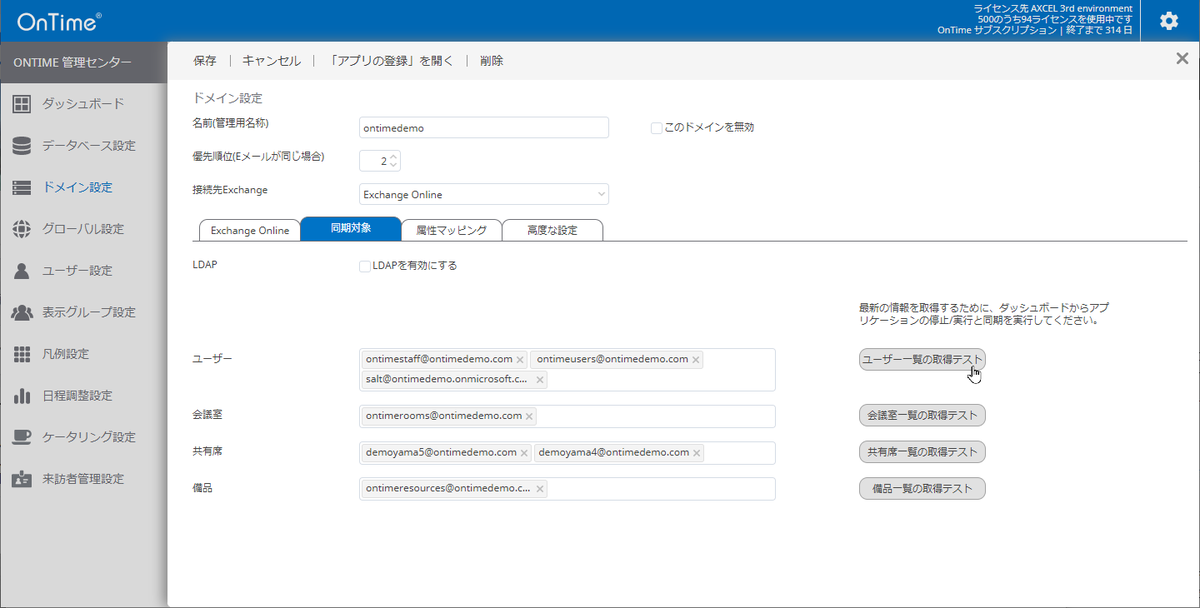Switch to Exchange Online tab
This screenshot has width=1200, height=608.
point(250,230)
